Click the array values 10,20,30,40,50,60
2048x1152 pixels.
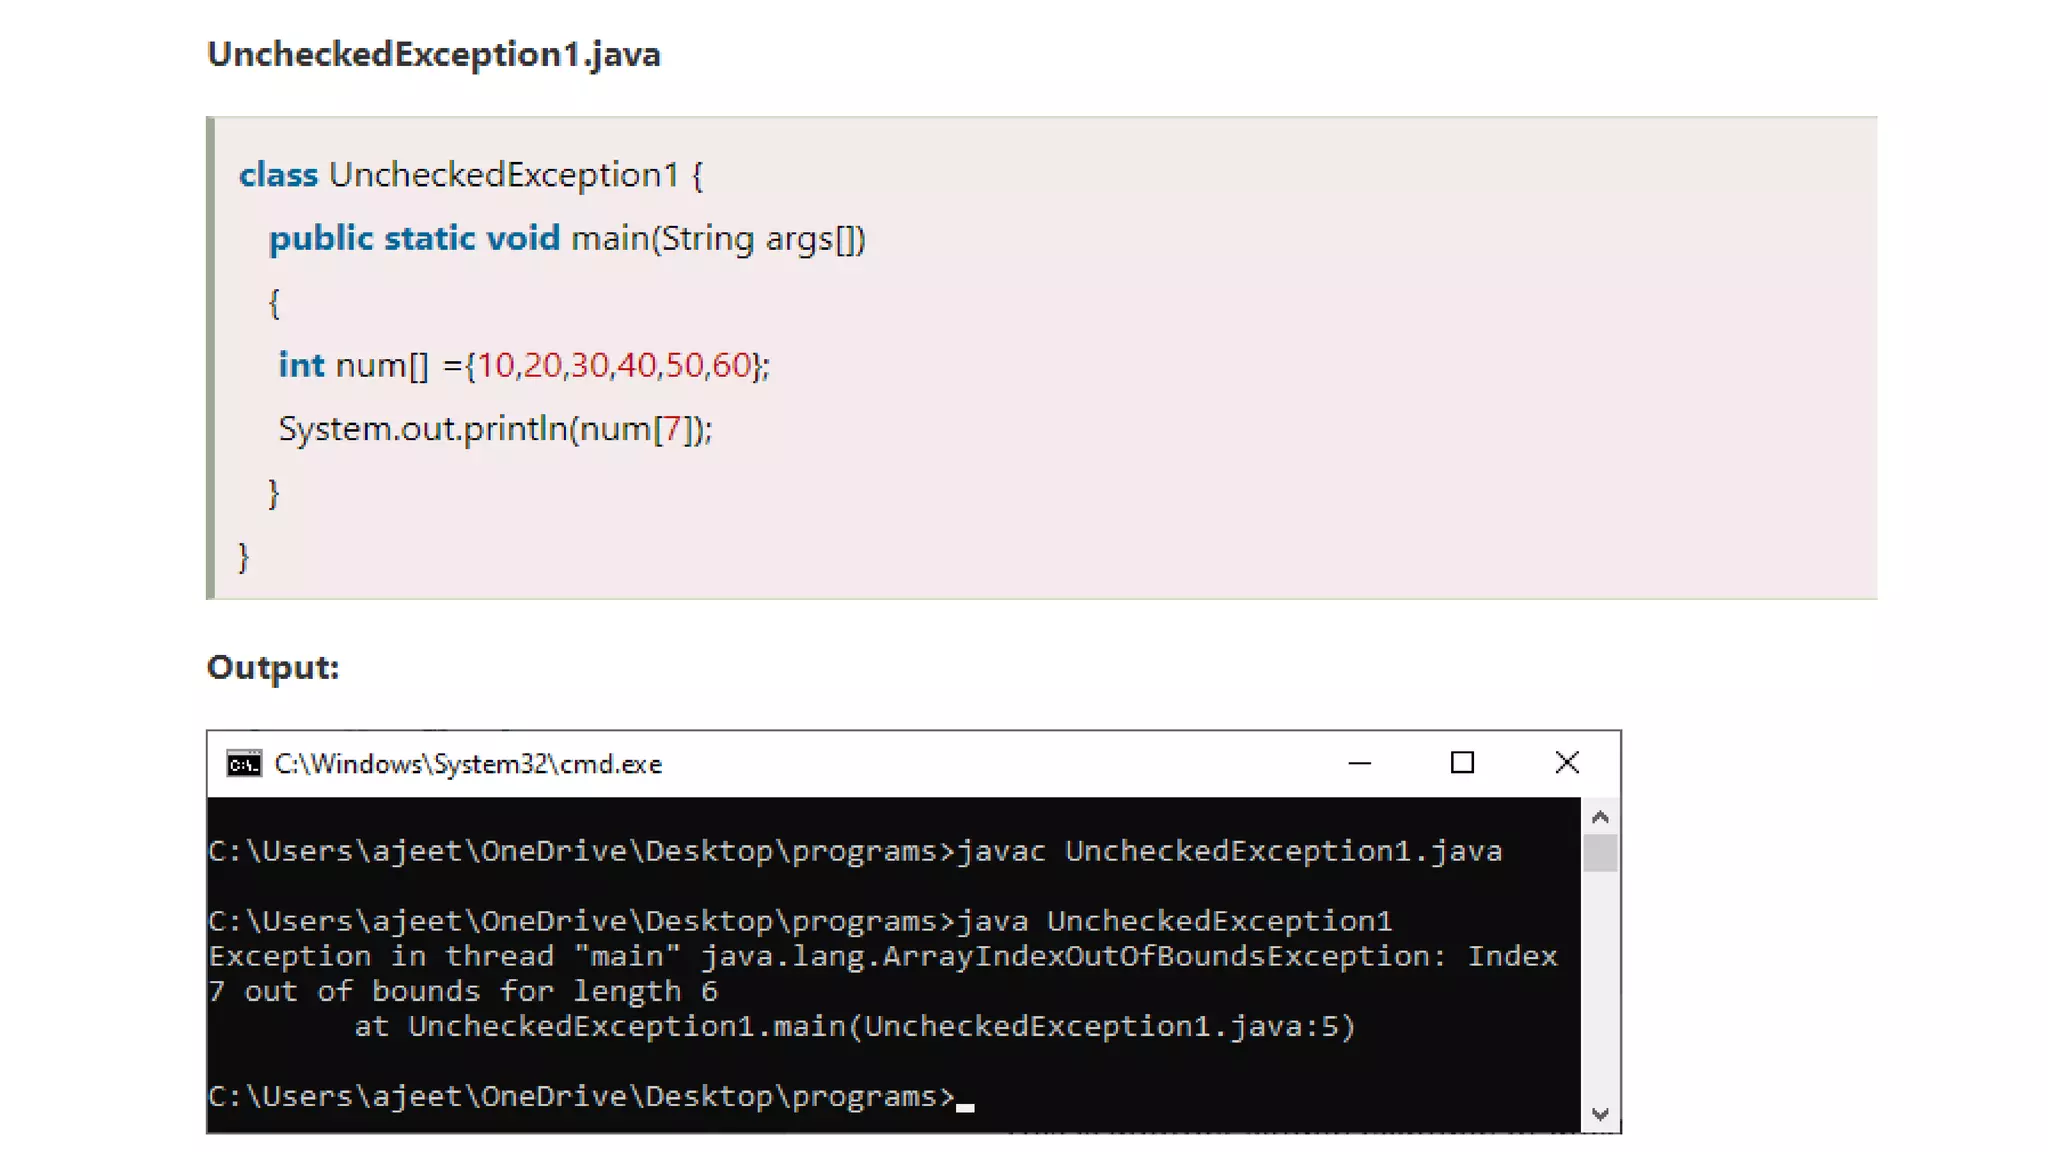(613, 365)
